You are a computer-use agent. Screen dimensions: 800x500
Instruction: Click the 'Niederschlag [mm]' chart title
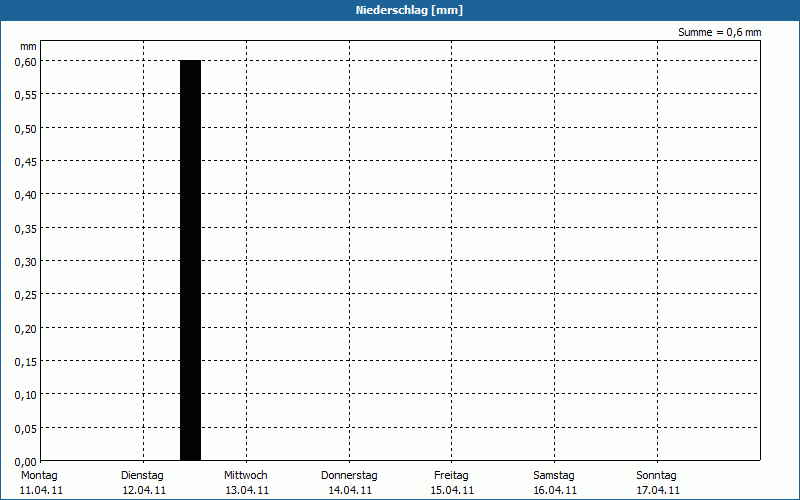[409, 10]
